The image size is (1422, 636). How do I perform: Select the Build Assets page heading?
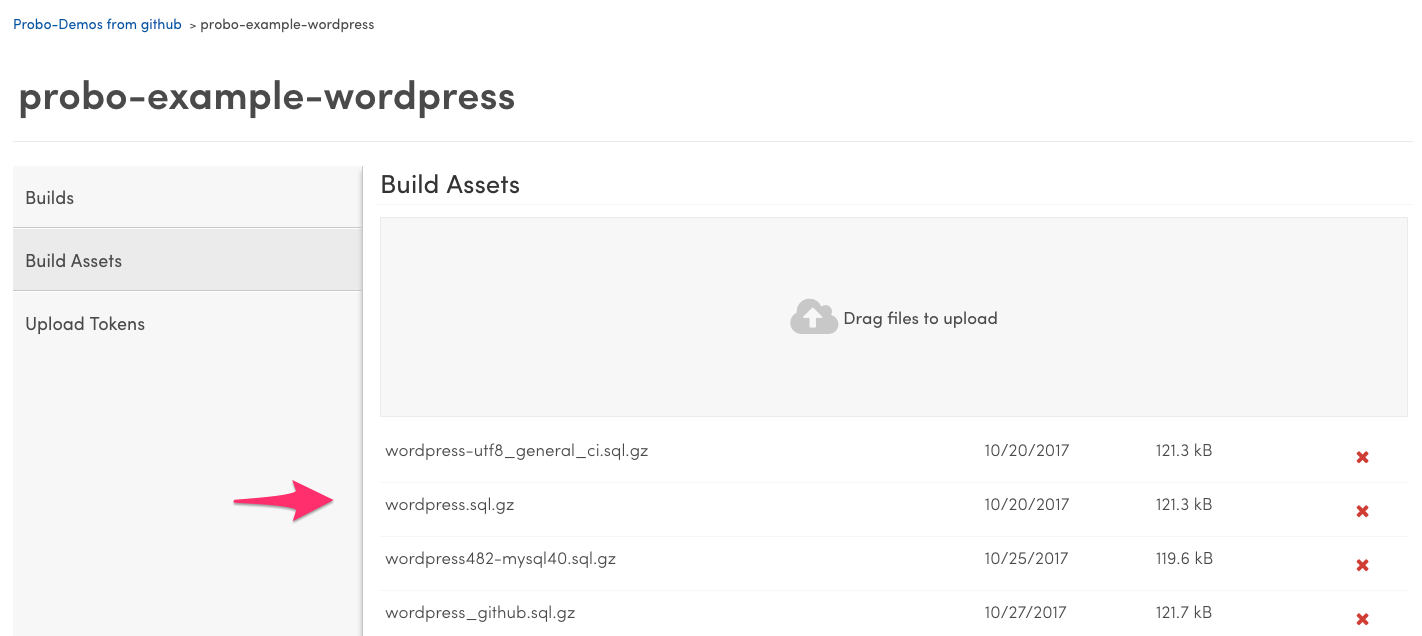tap(449, 184)
